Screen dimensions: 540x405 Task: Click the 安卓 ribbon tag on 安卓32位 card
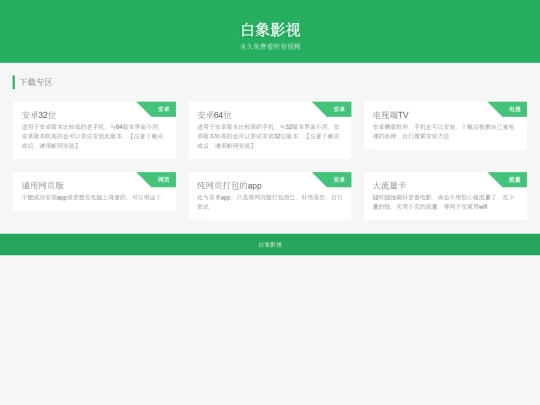coord(164,109)
